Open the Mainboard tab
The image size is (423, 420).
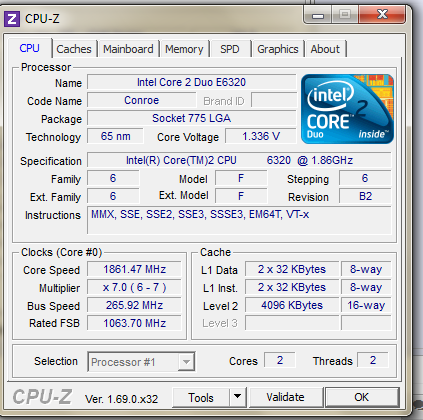click(x=128, y=49)
